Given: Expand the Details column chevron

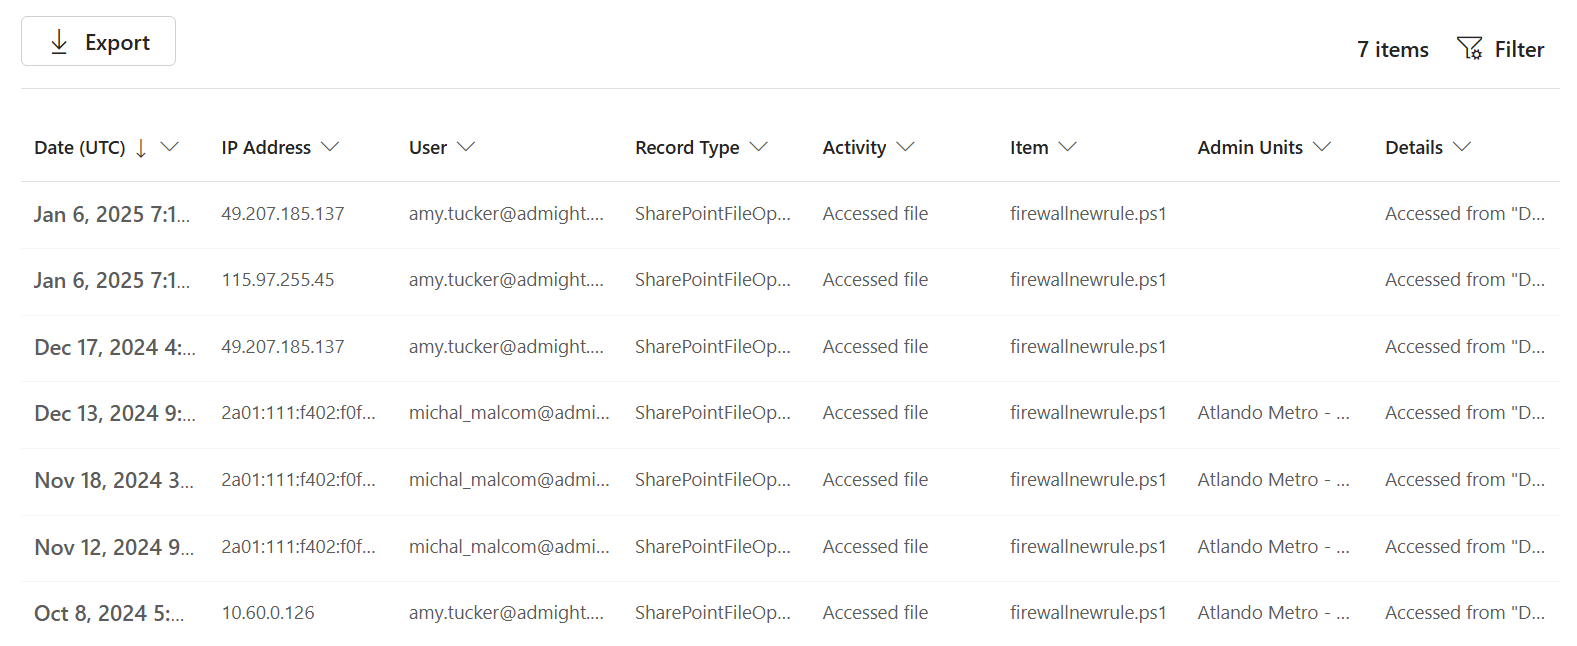Looking at the screenshot, I should [1462, 147].
